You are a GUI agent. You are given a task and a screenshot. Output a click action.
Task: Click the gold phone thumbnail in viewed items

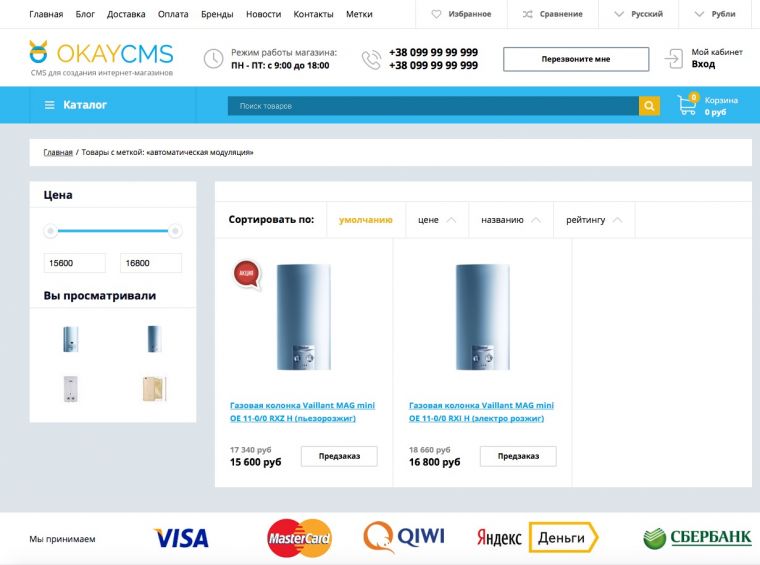tap(154, 389)
